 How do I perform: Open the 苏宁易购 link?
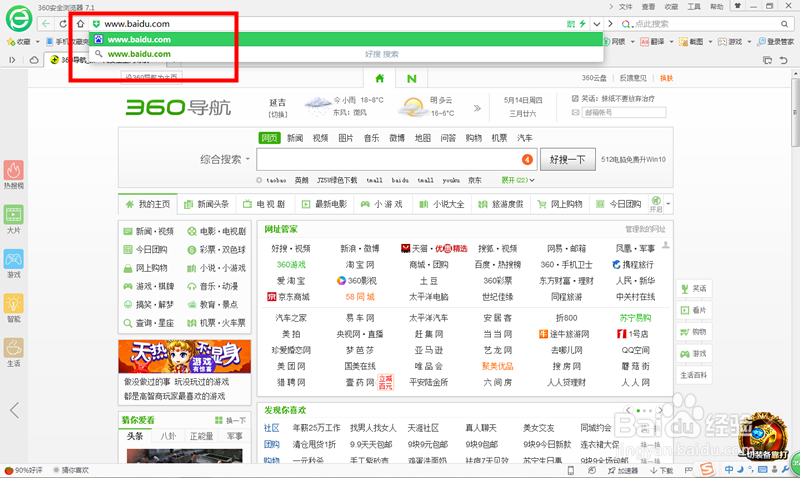[635, 318]
